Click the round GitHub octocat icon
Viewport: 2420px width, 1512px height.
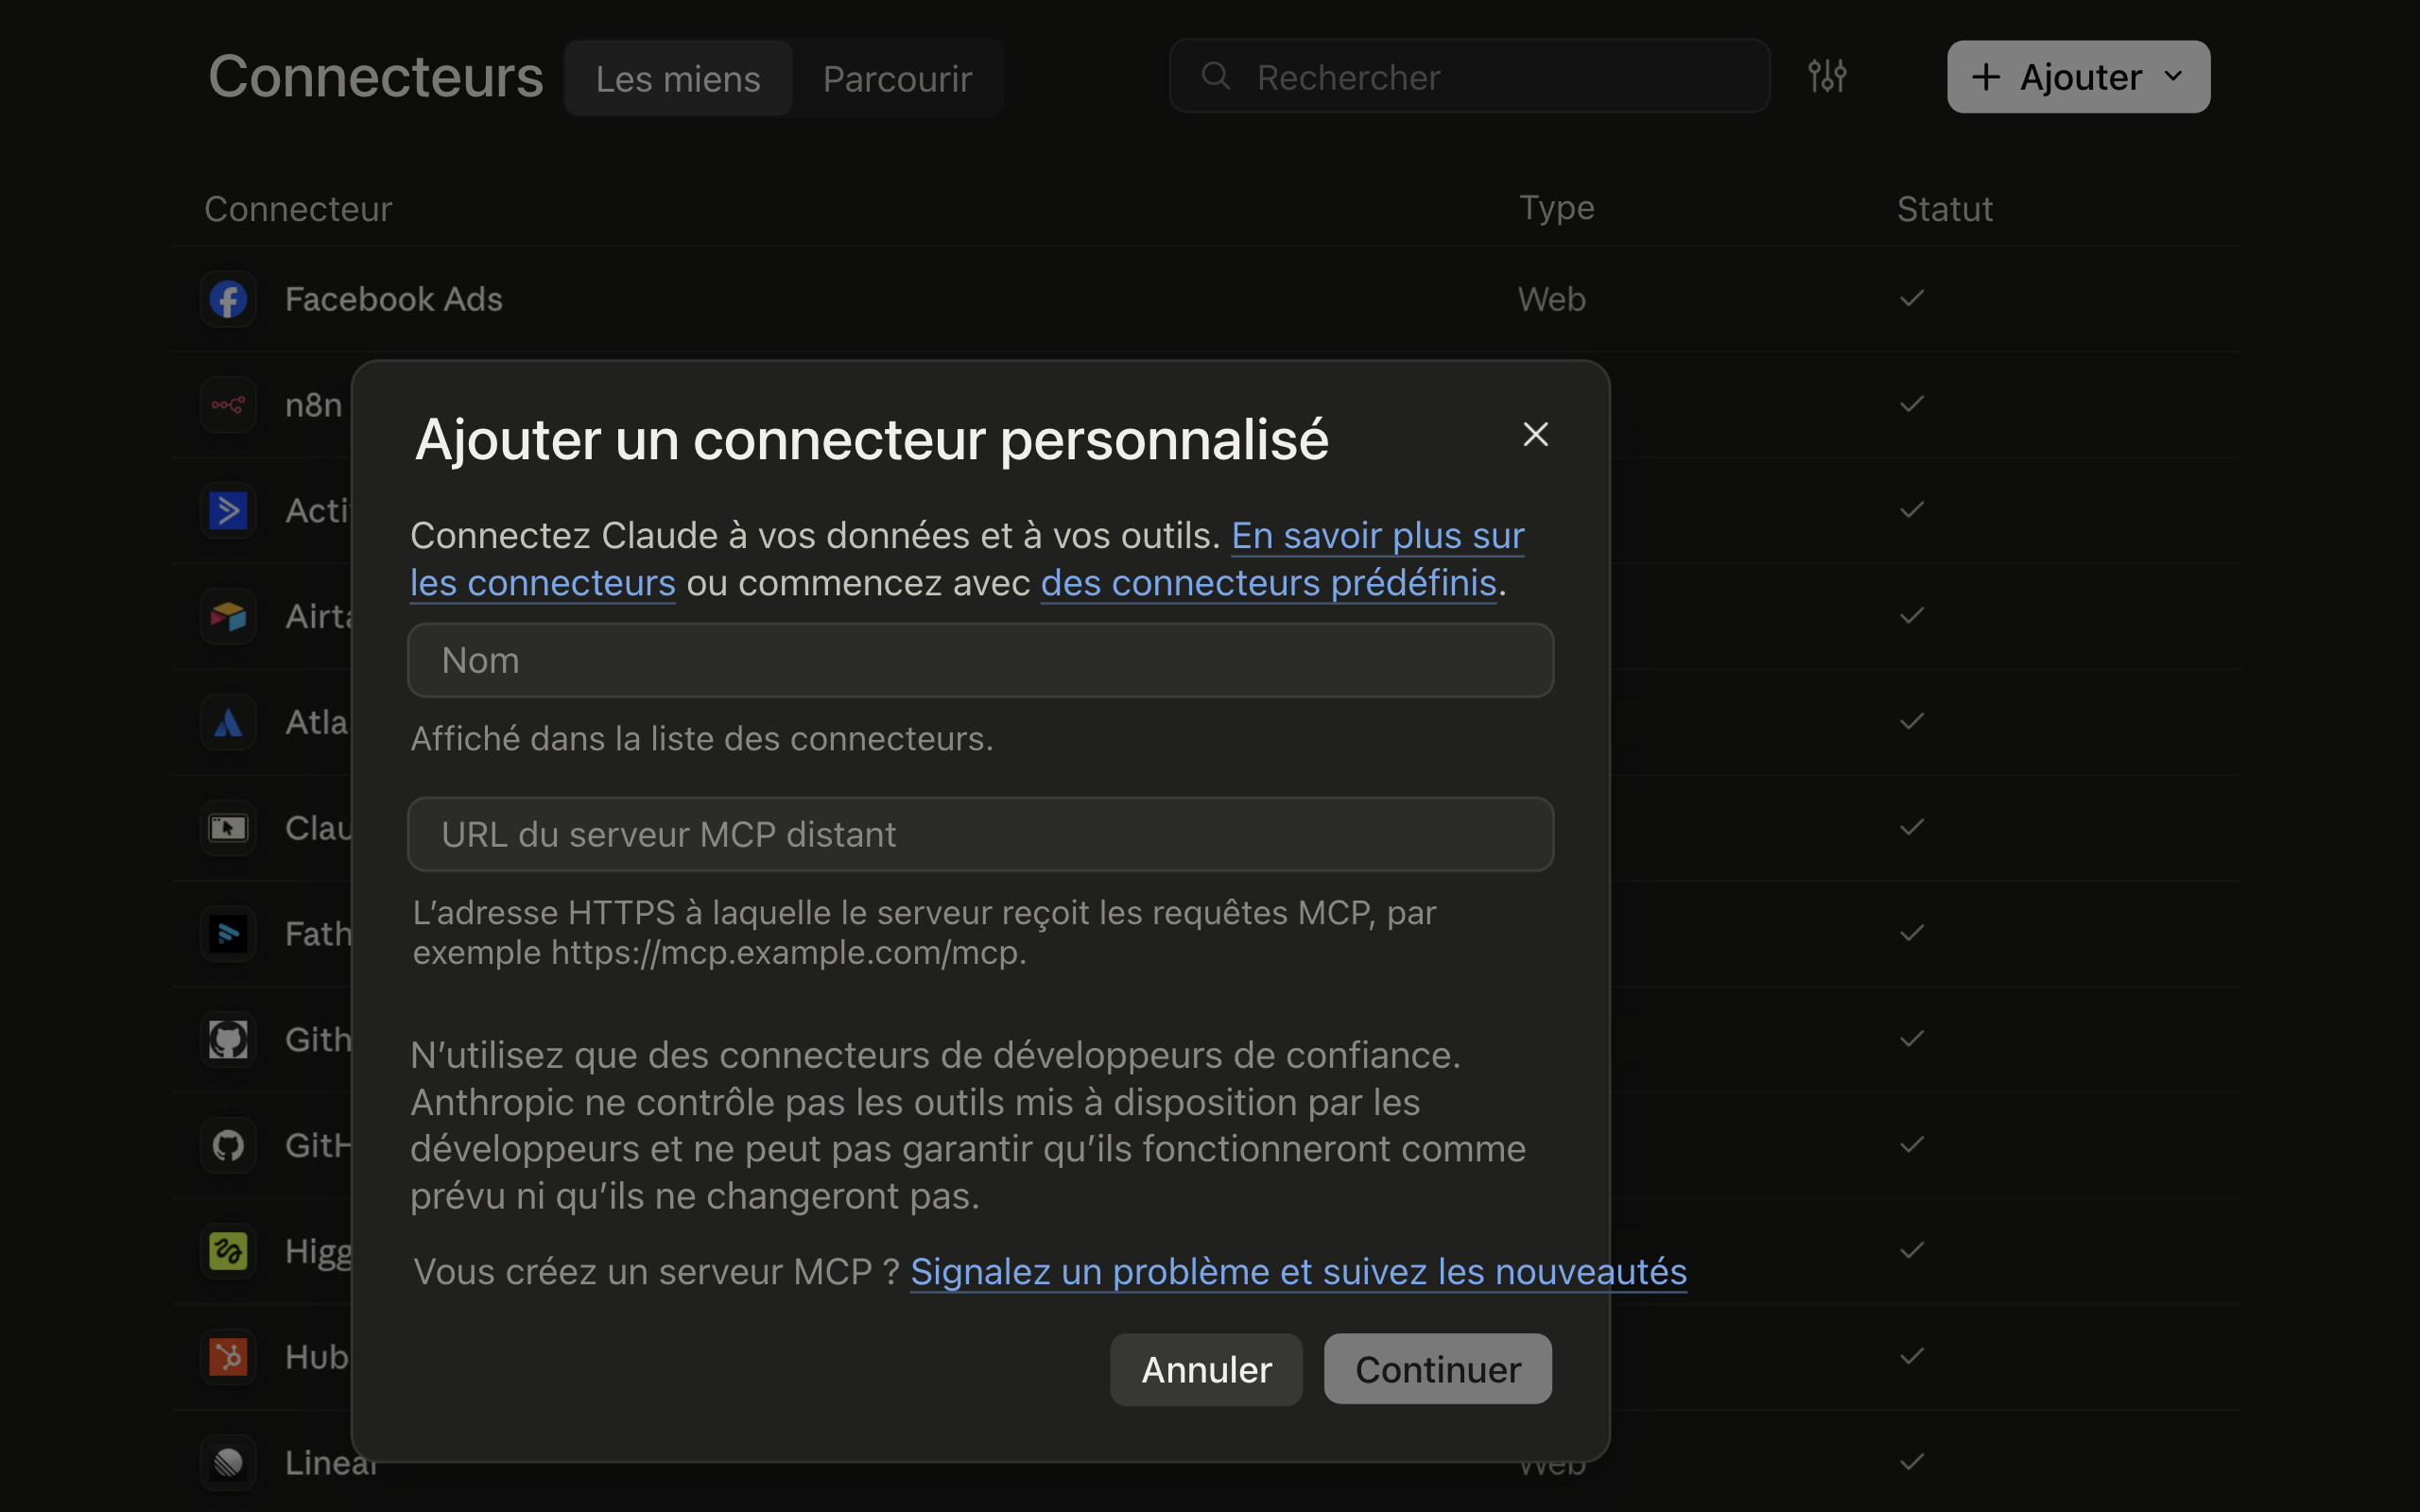228,1145
